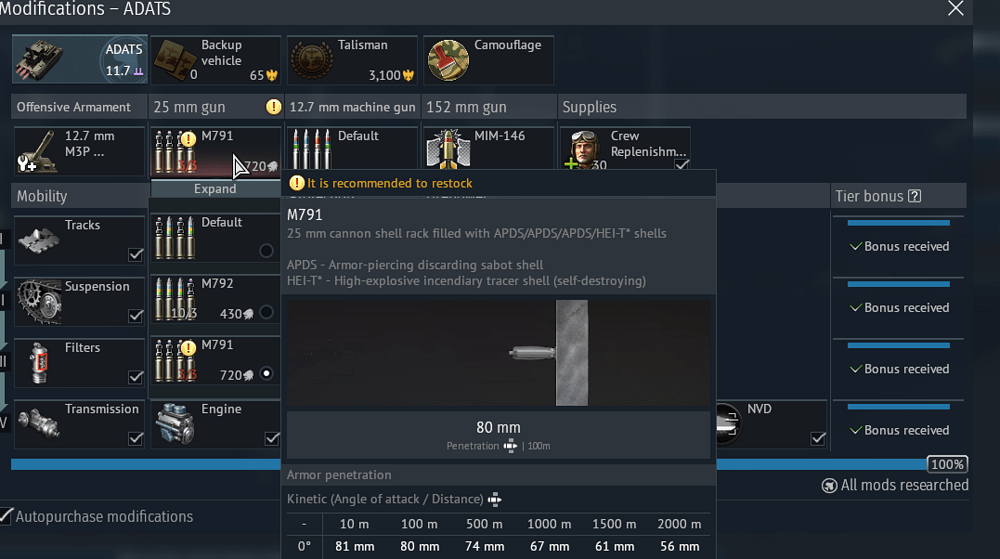Select the Default ammo belt radio button
The width and height of the screenshot is (1000, 559).
pyautogui.click(x=266, y=251)
